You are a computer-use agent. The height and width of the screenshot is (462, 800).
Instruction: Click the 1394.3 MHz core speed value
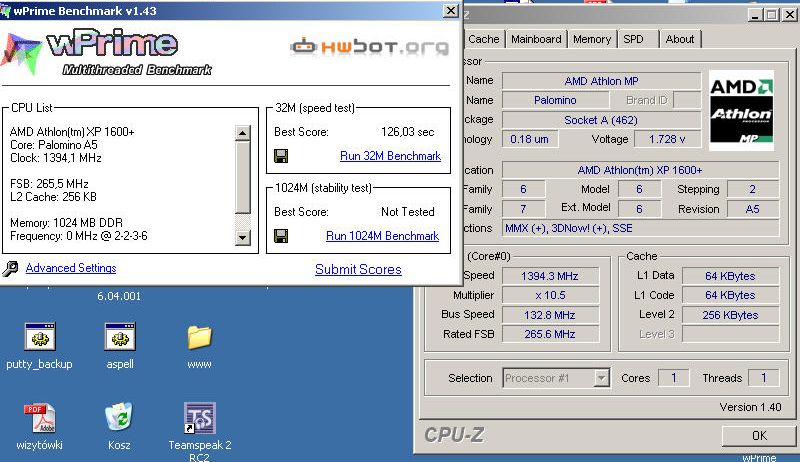(550, 276)
